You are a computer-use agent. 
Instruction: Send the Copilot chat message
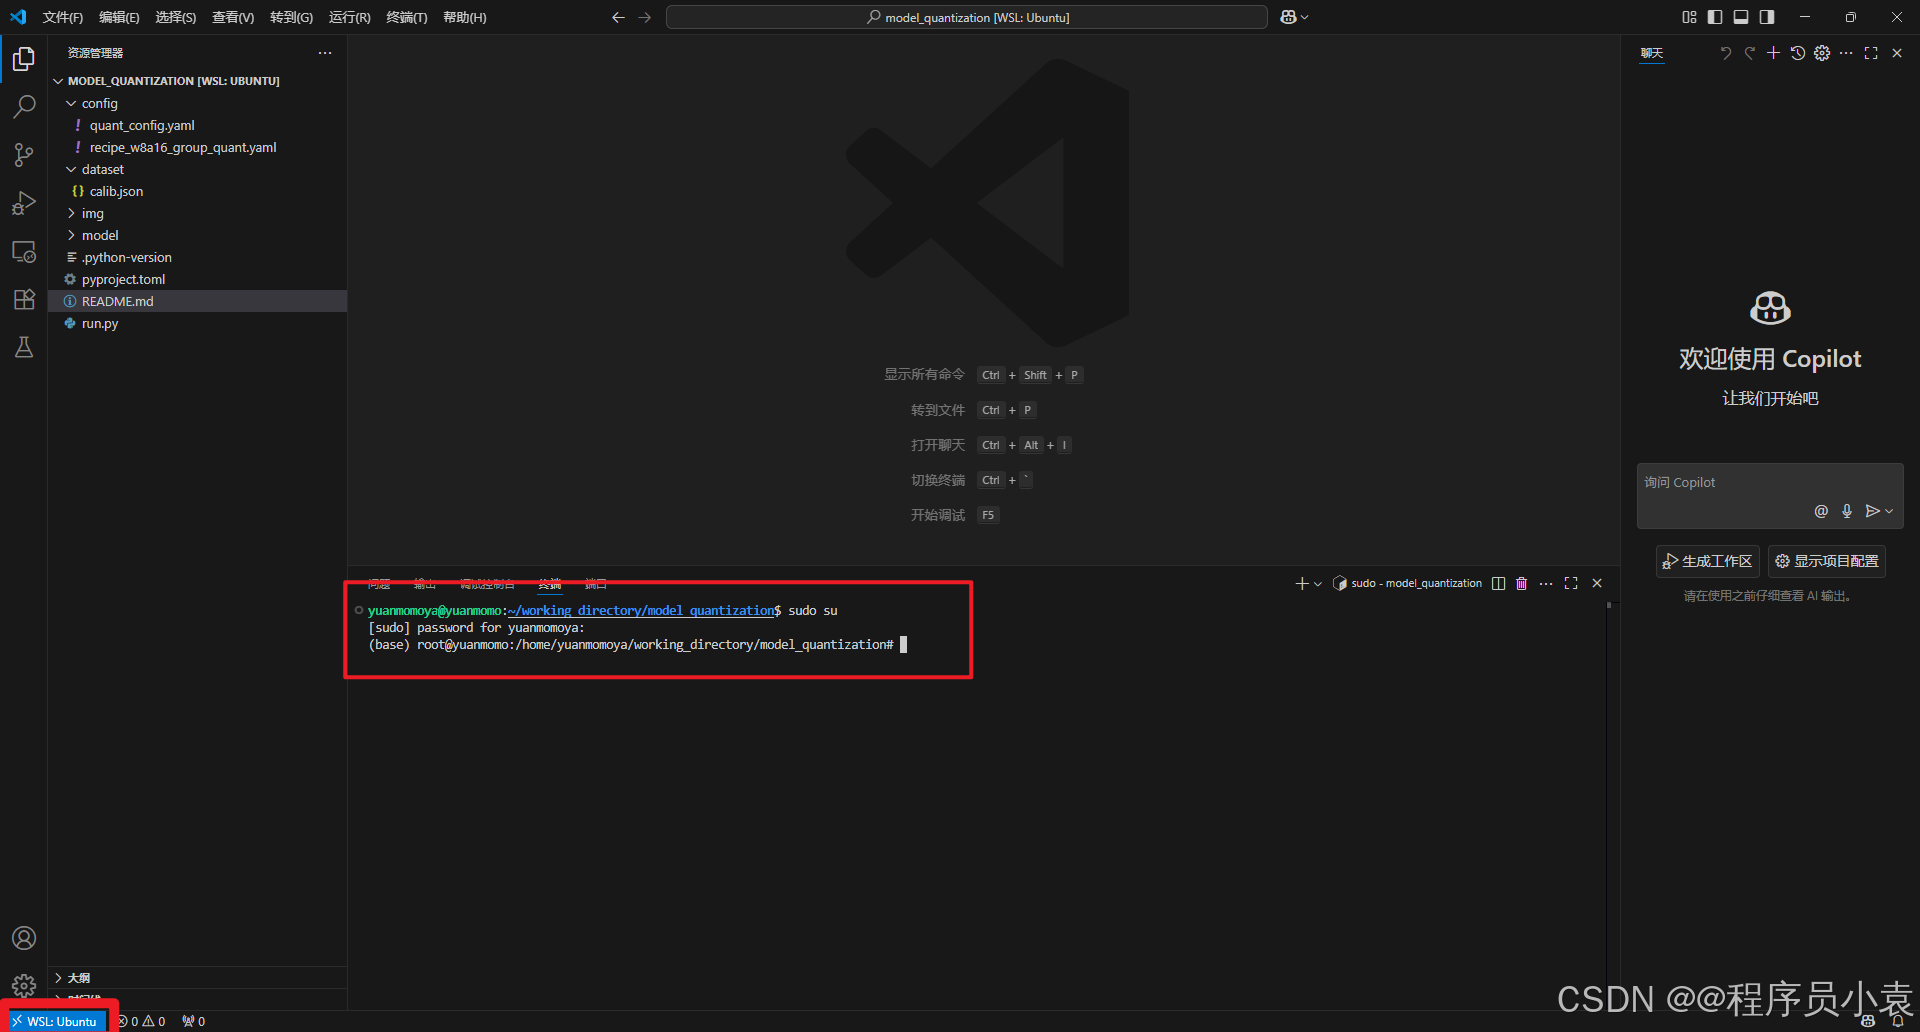tap(1872, 511)
